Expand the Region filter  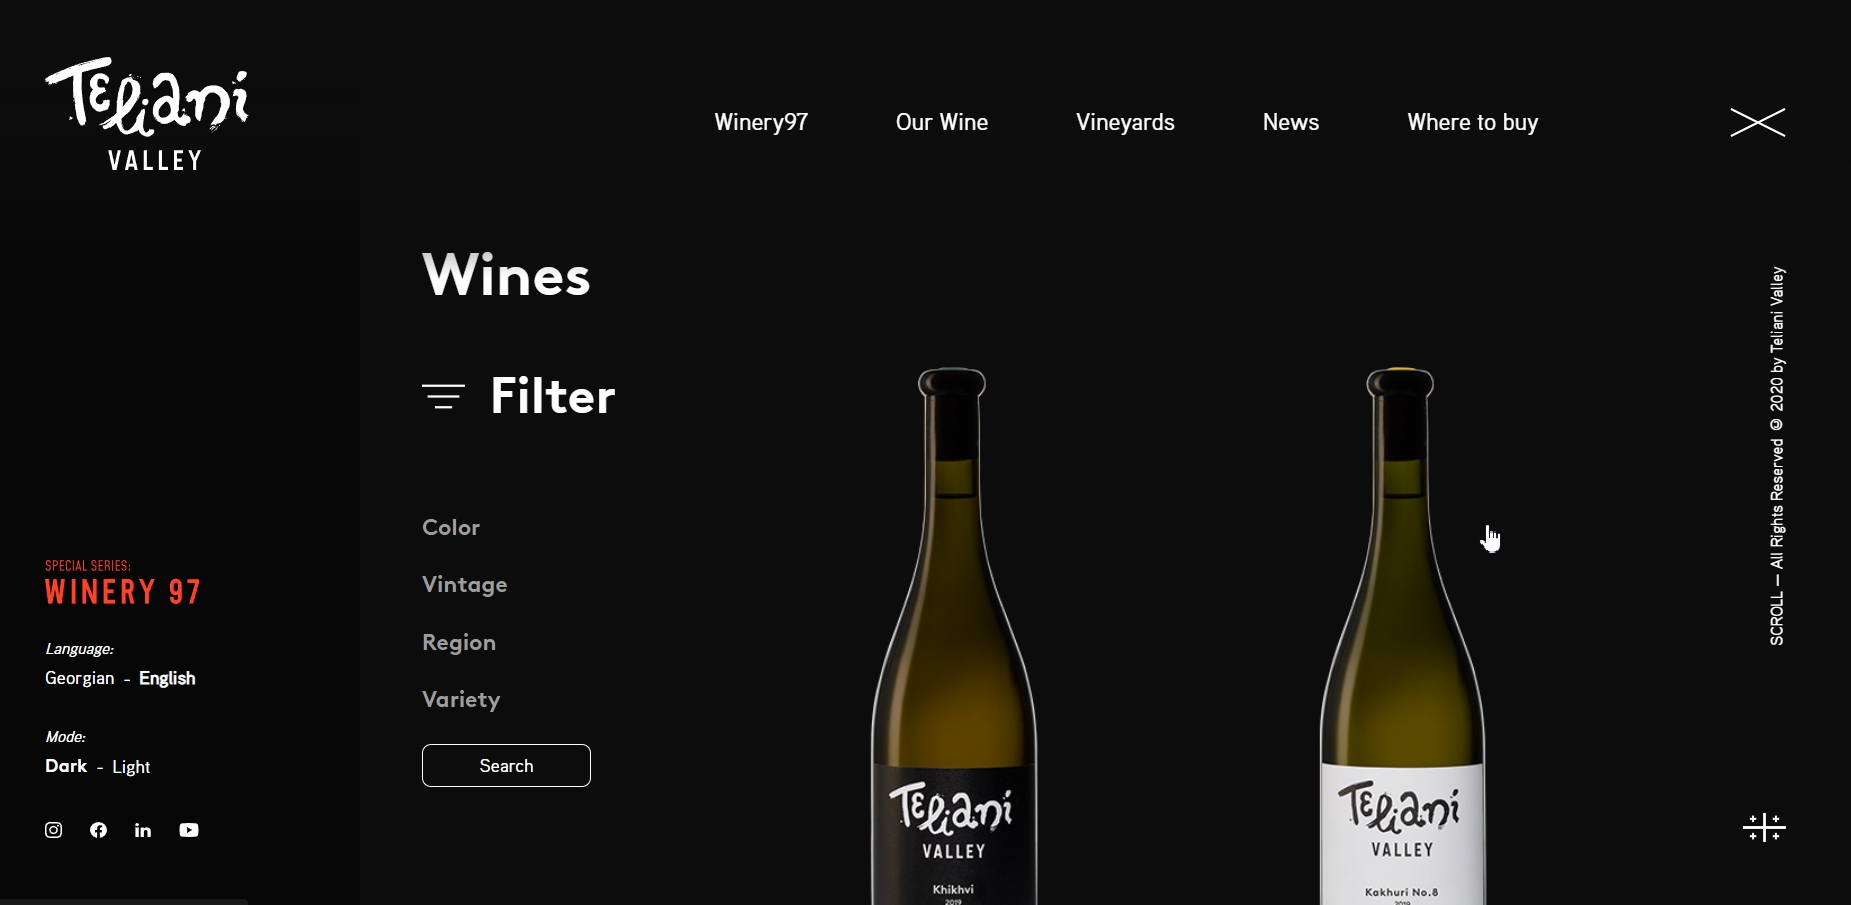(x=459, y=642)
